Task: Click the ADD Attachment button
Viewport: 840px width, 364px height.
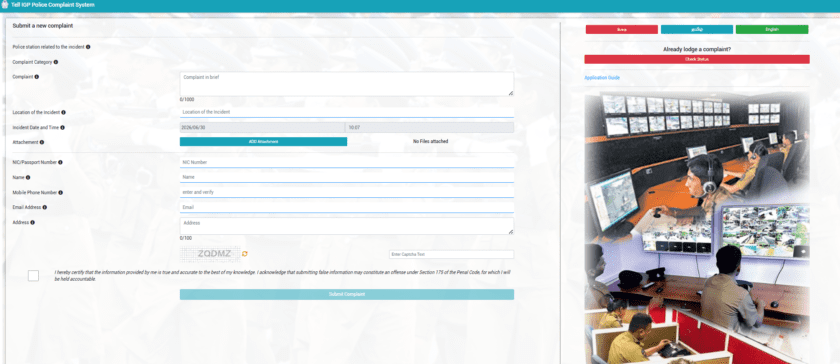Action: (x=263, y=142)
